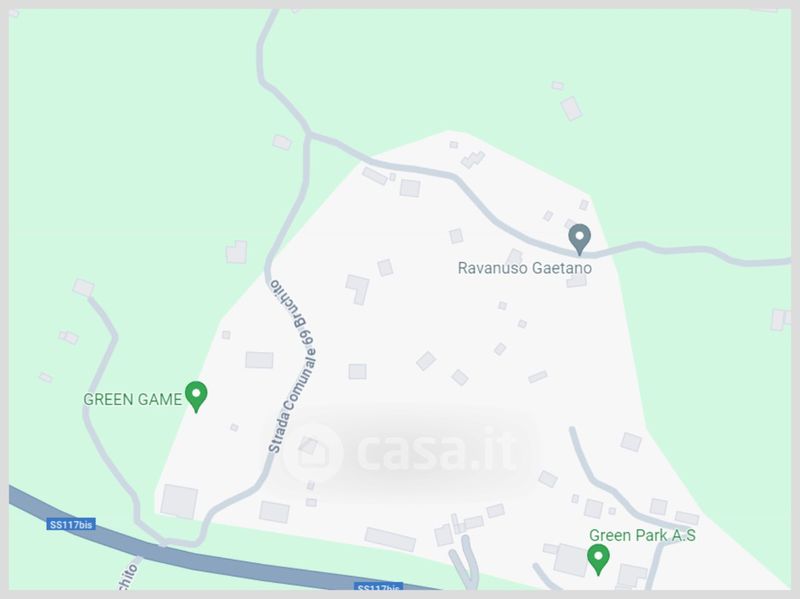Click the green GREEN GAME location pin

pos(196,396)
